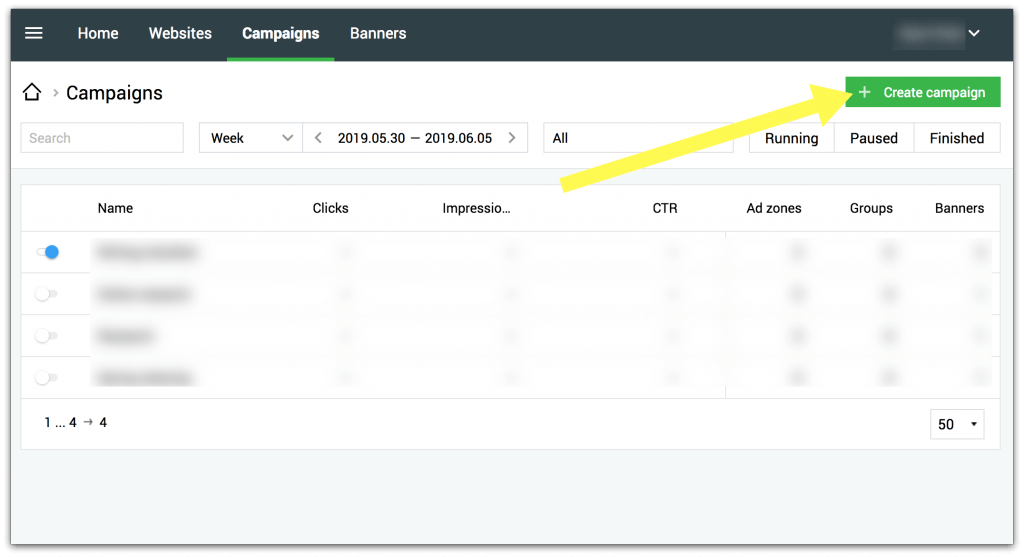Viewport: 1024px width, 557px height.
Task: Go to the Home tab
Action: click(98, 33)
